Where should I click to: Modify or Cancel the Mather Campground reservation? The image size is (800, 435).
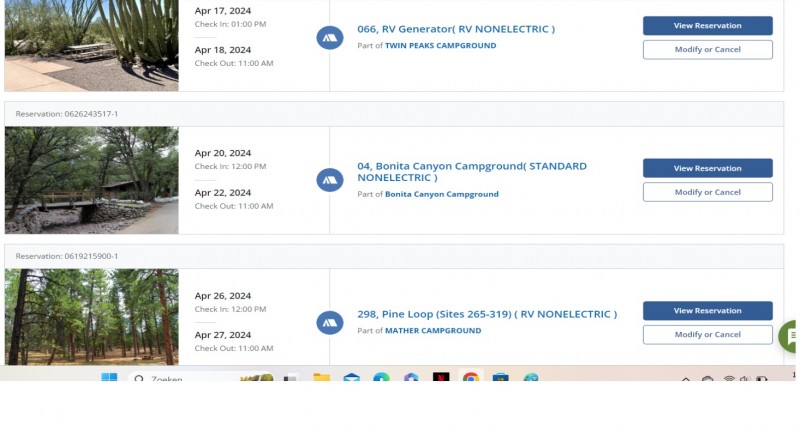[x=707, y=334]
